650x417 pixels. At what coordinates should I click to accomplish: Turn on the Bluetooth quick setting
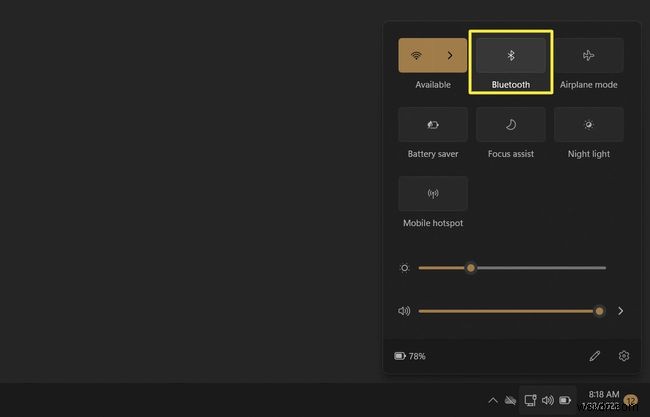[x=511, y=56]
